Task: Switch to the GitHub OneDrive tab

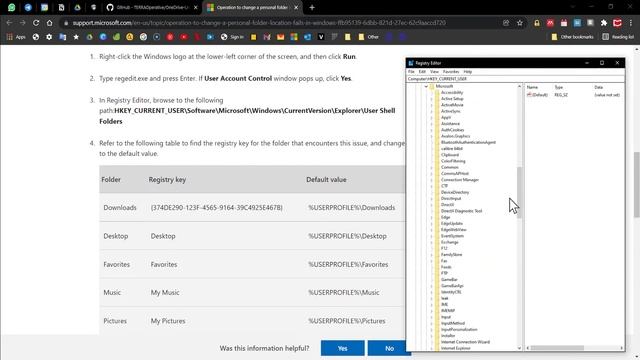Action: 152,7
